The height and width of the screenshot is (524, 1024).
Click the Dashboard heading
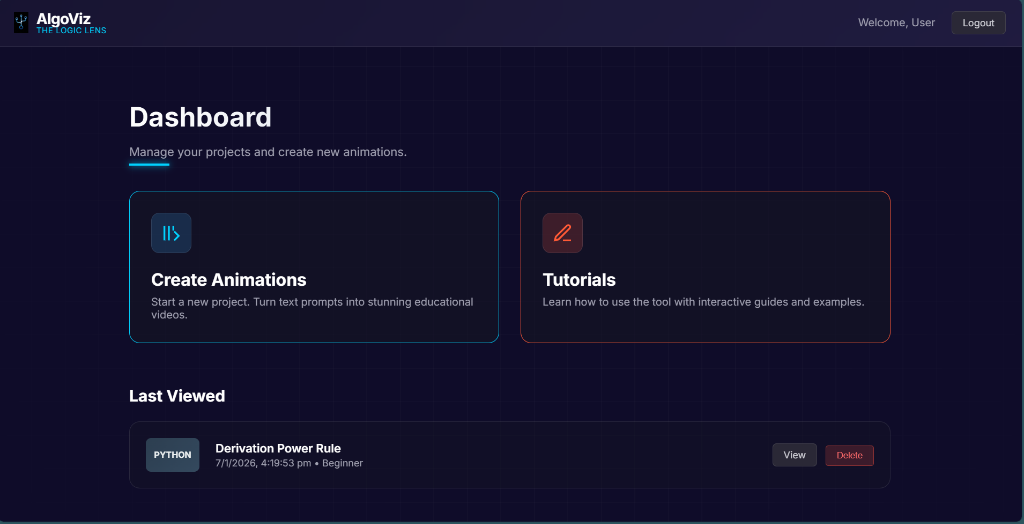tap(200, 117)
